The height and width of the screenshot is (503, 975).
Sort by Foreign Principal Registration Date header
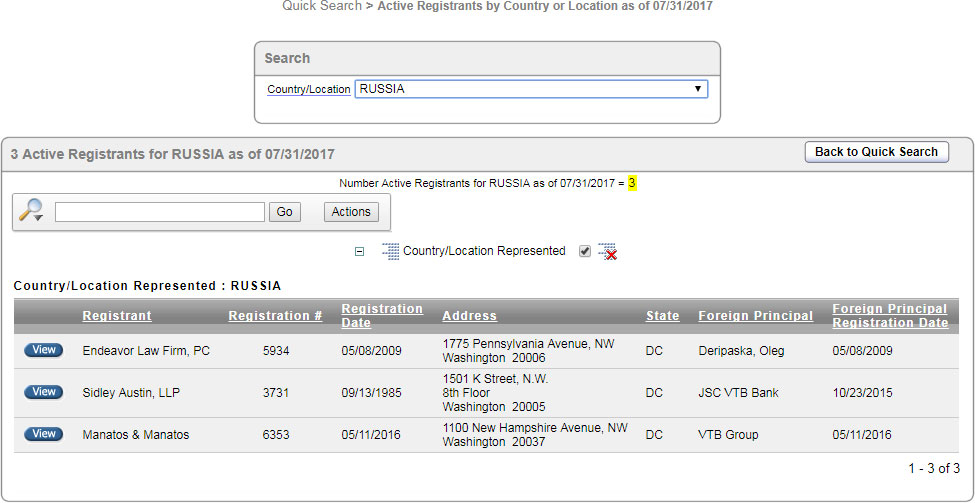coord(889,316)
